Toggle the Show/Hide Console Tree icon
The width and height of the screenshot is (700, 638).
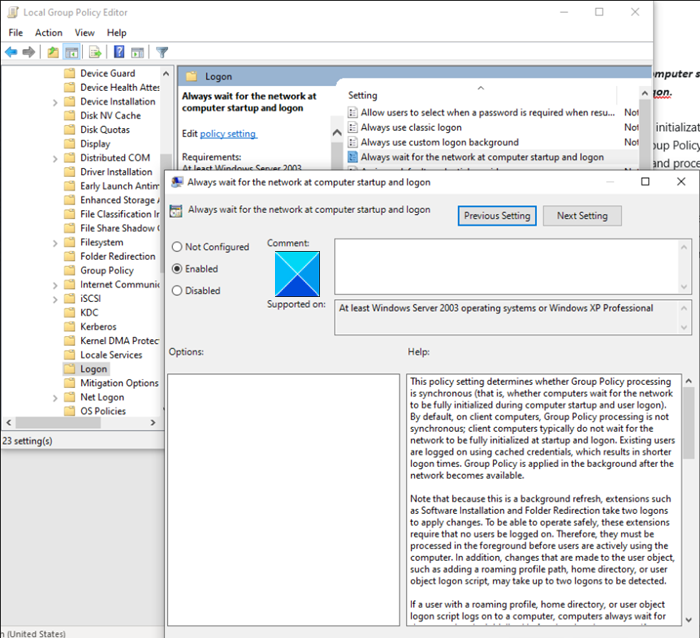pos(71,52)
